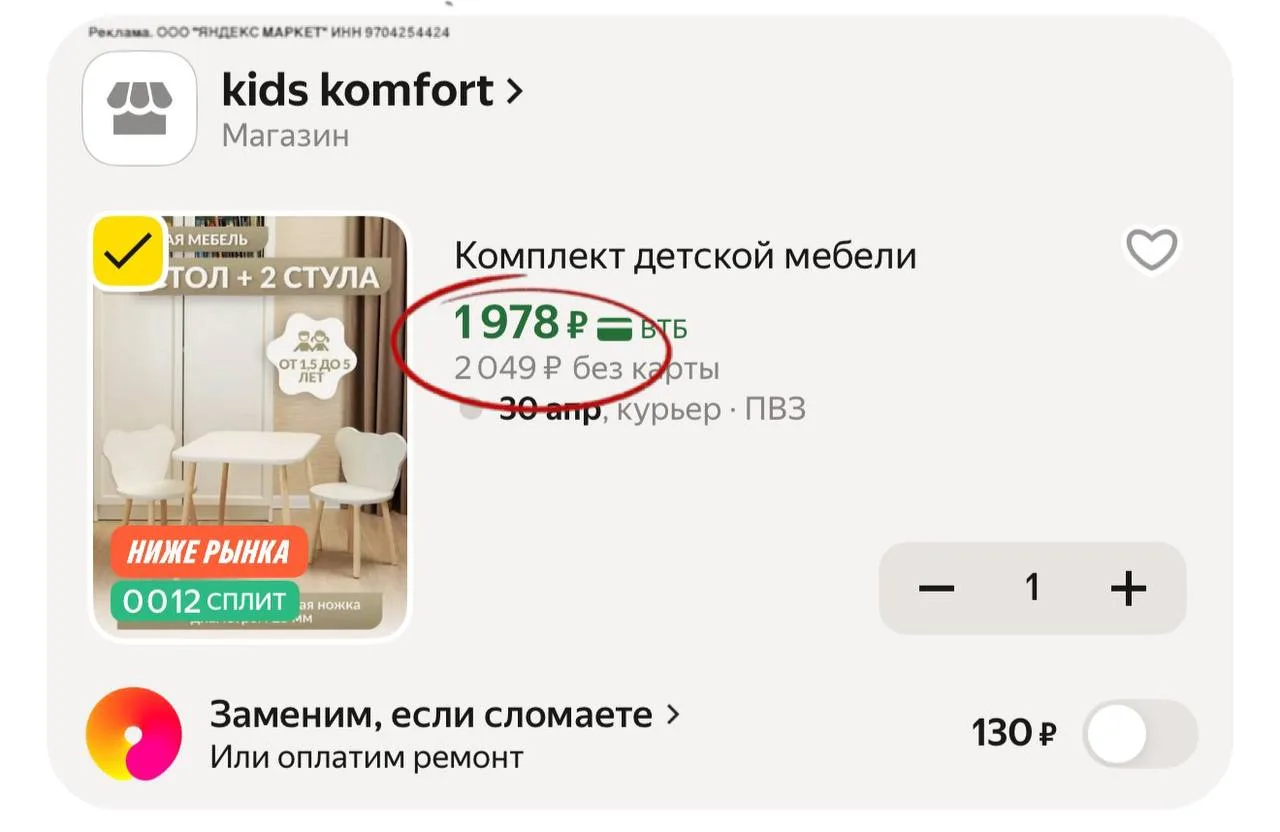
Task: Uncheck the yellow product selection checkbox
Action: click(x=128, y=250)
